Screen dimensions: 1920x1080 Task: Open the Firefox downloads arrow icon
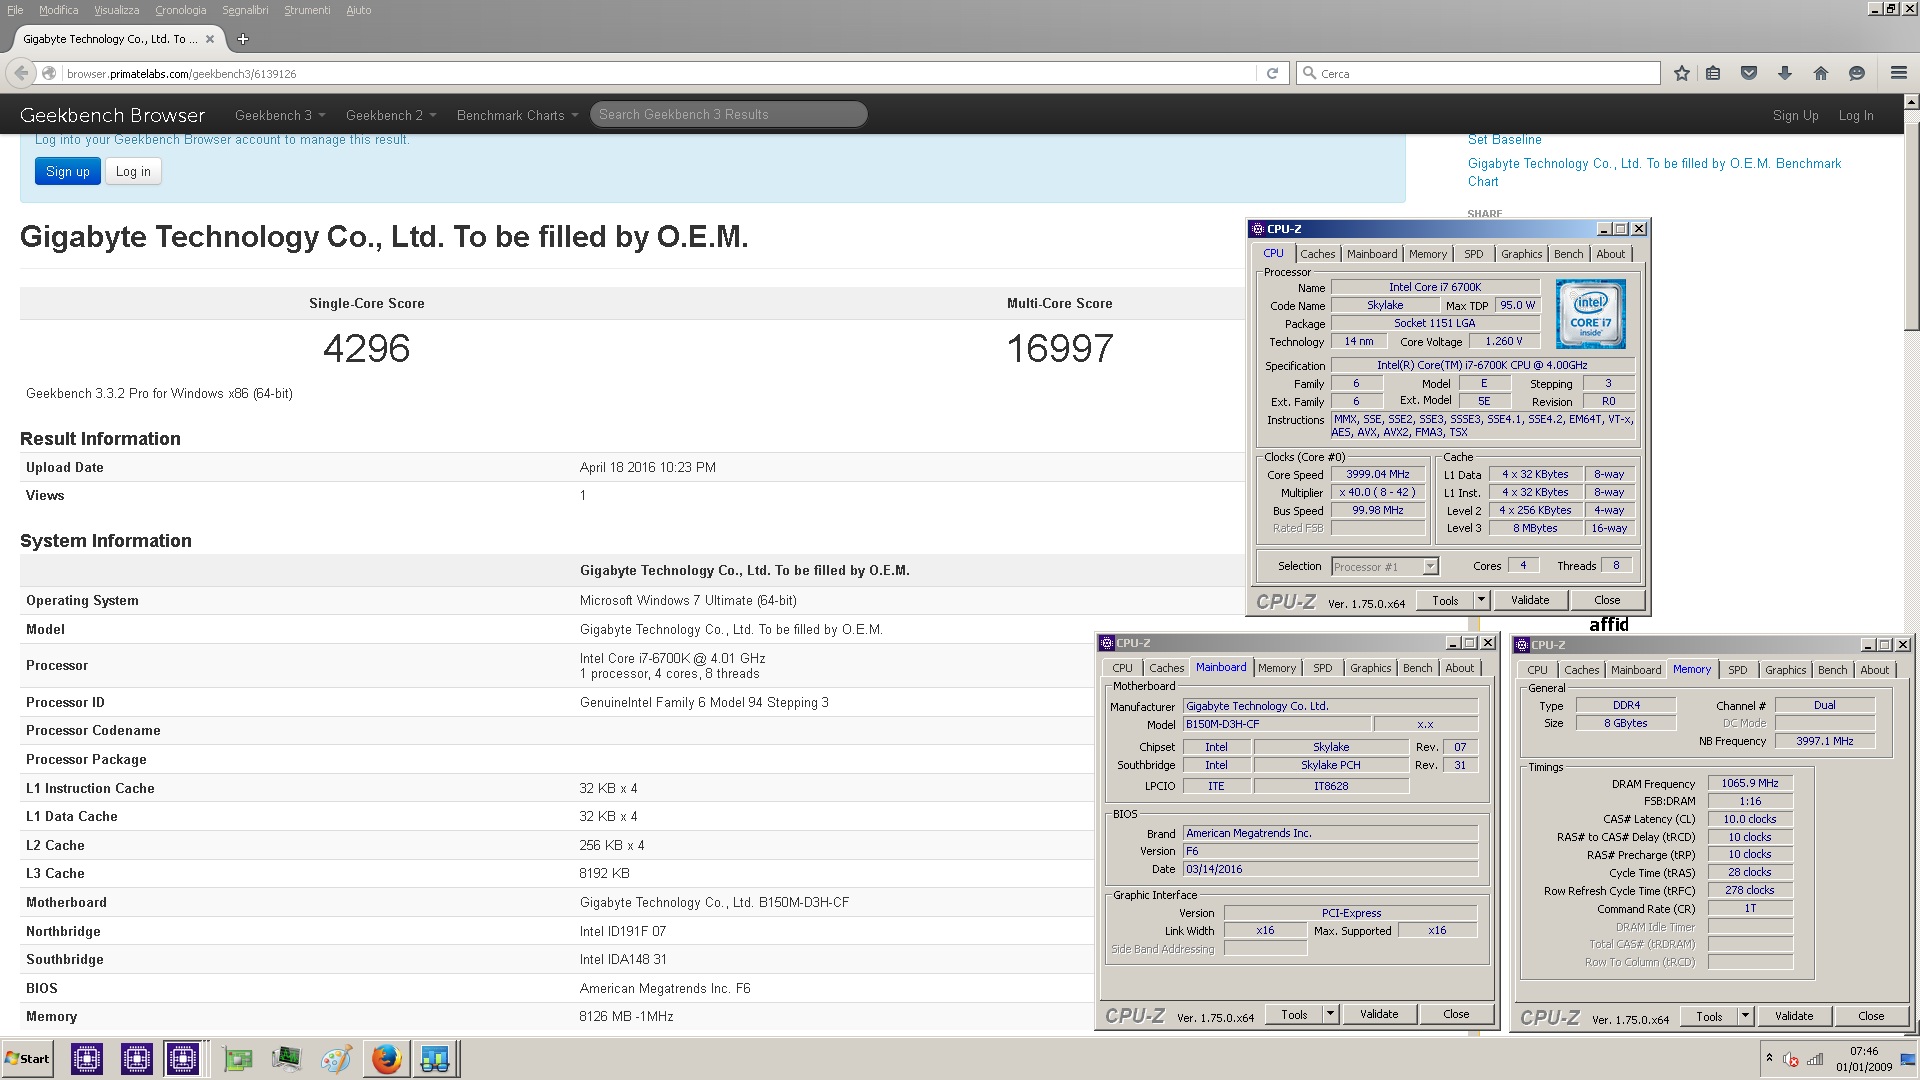point(1785,73)
